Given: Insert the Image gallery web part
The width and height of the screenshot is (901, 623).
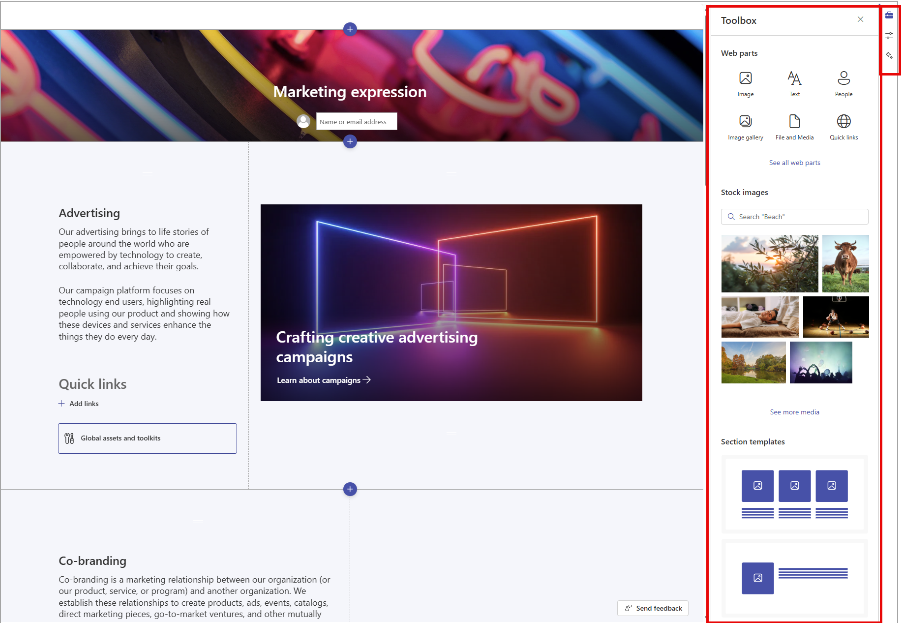Looking at the screenshot, I should 745,125.
